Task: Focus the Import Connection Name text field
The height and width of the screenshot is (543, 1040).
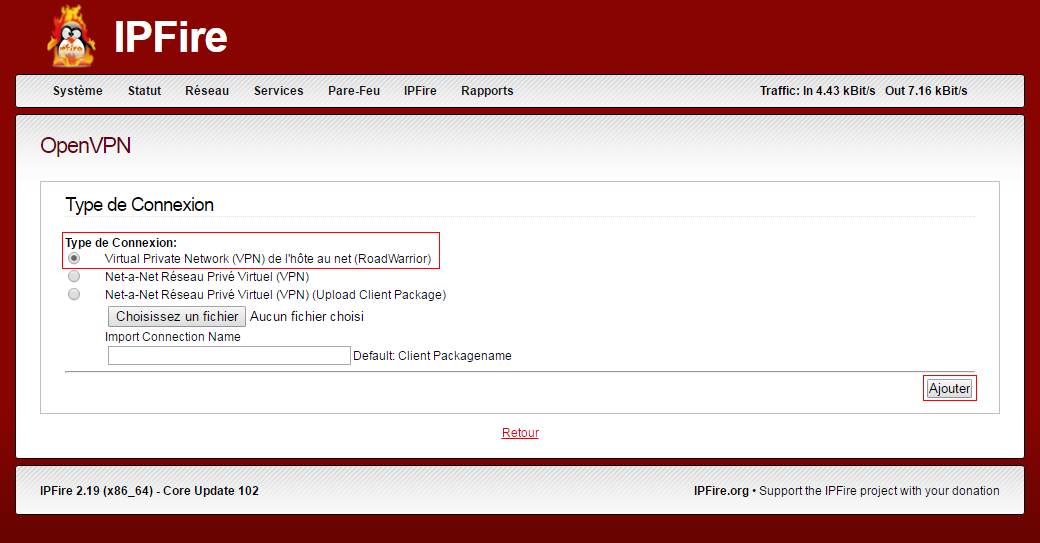Action: pos(229,356)
